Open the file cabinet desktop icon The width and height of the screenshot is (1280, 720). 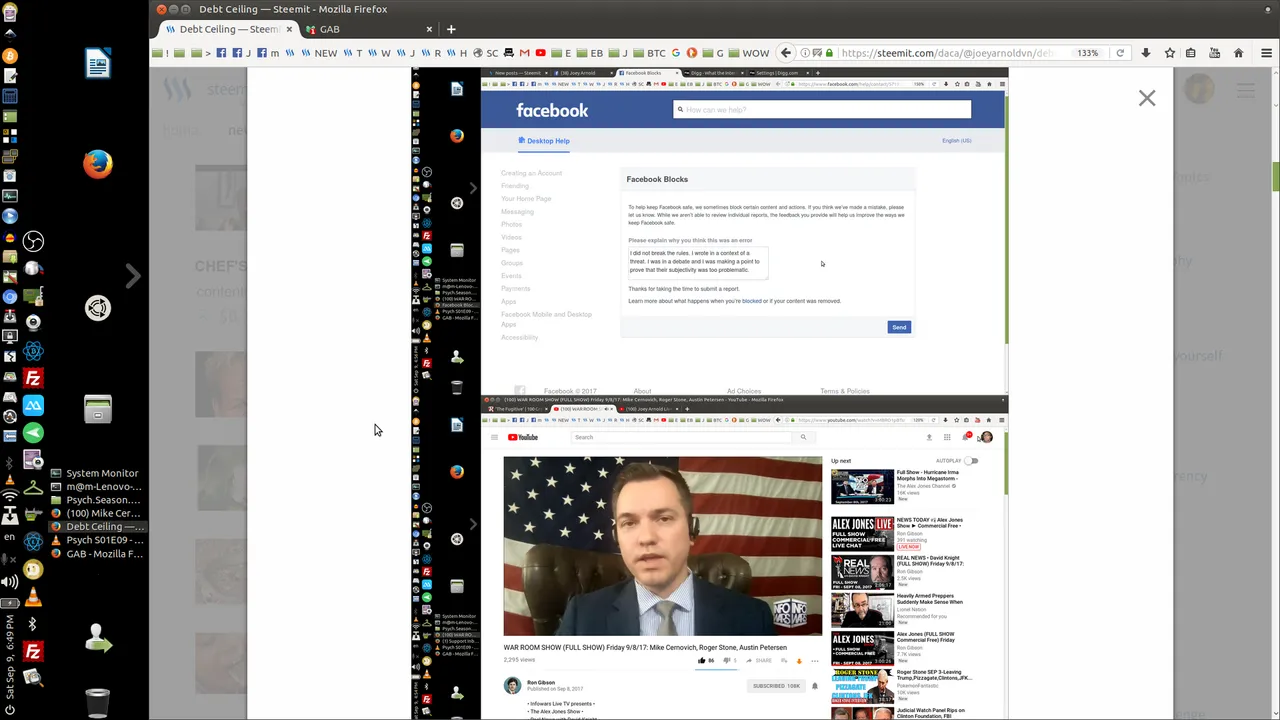[97, 409]
